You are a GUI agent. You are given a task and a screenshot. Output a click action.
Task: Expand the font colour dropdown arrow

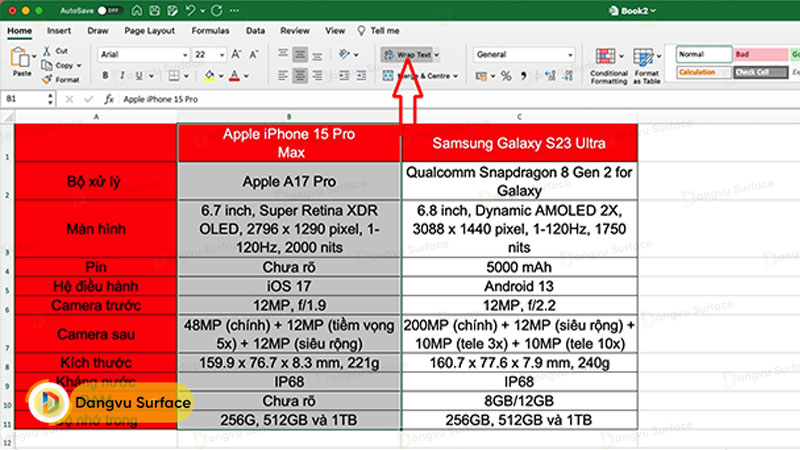coord(246,76)
